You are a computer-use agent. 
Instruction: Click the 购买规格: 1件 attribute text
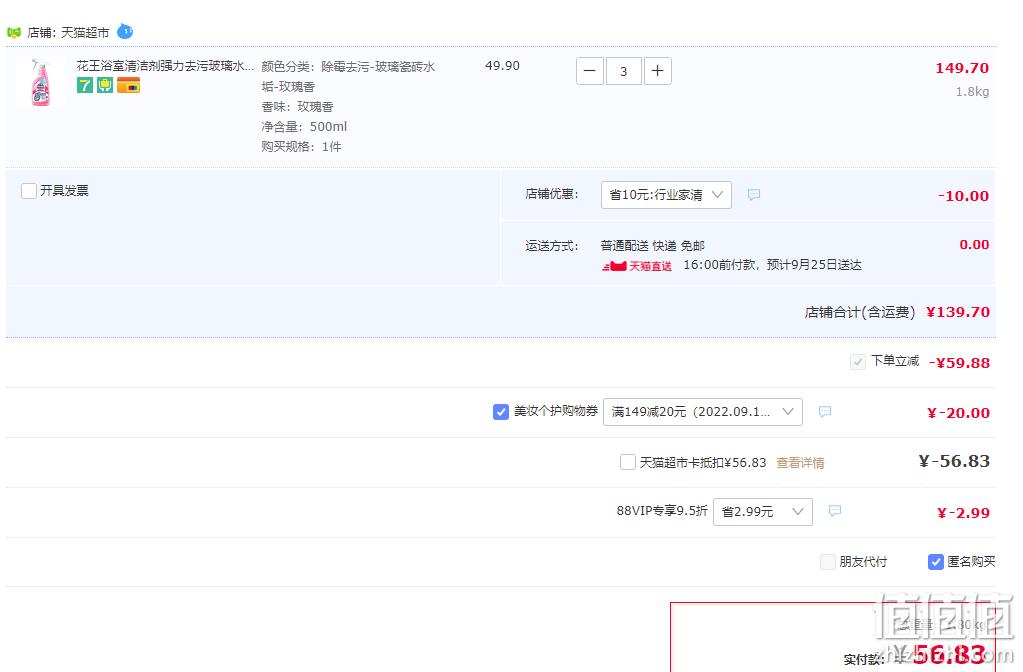[301, 147]
